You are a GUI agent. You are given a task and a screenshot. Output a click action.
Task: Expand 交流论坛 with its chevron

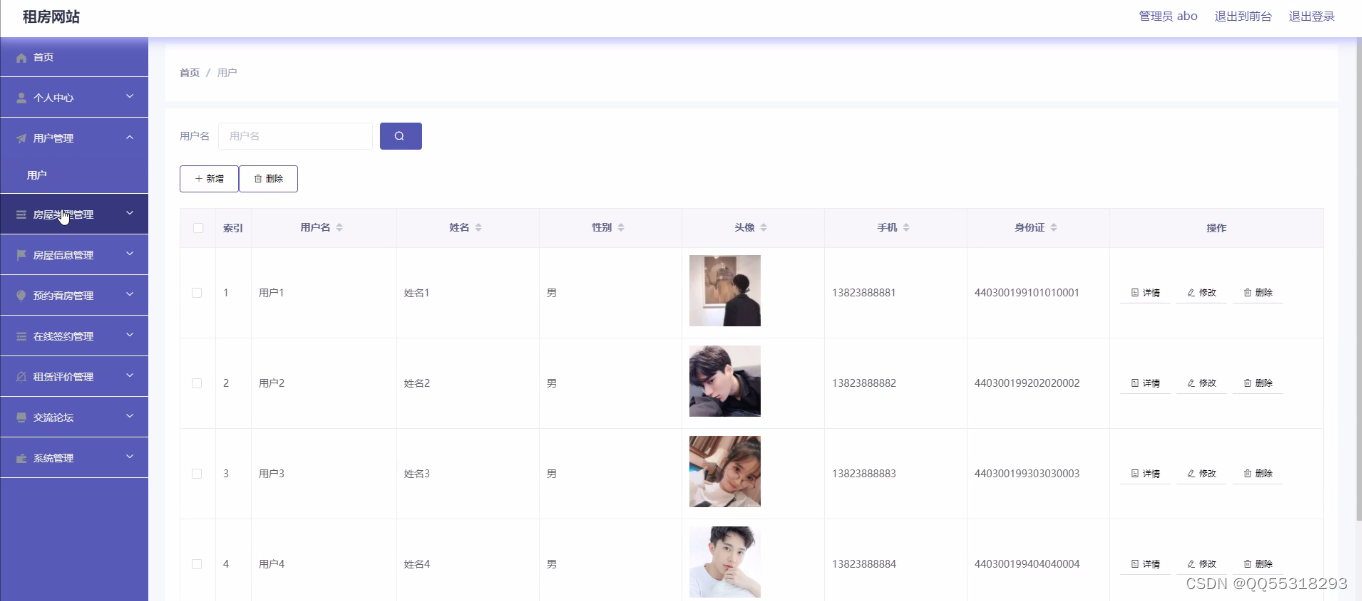[x=130, y=416]
